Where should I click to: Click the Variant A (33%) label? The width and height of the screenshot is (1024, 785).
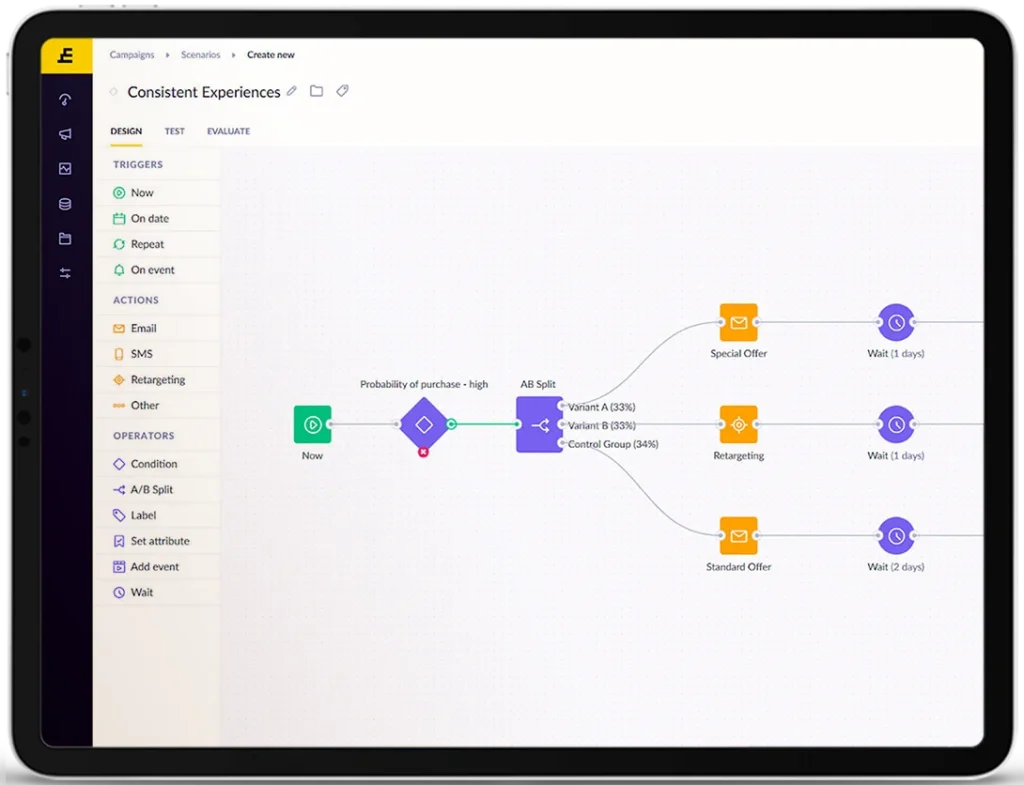pos(601,407)
